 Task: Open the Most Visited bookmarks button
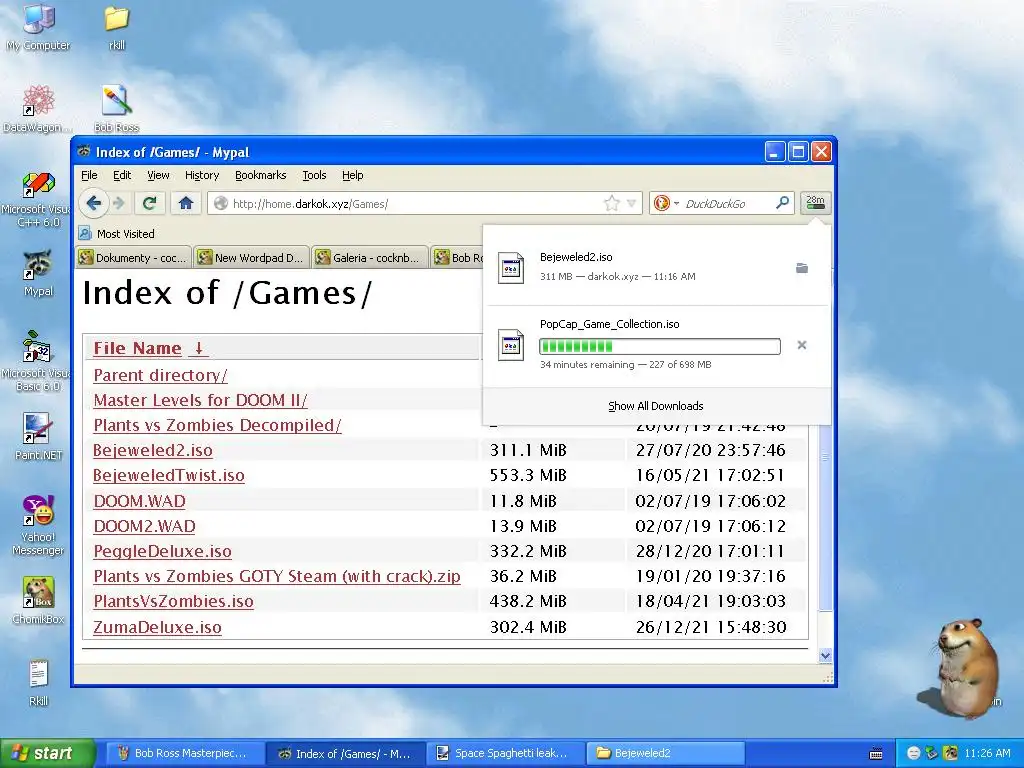[117, 233]
